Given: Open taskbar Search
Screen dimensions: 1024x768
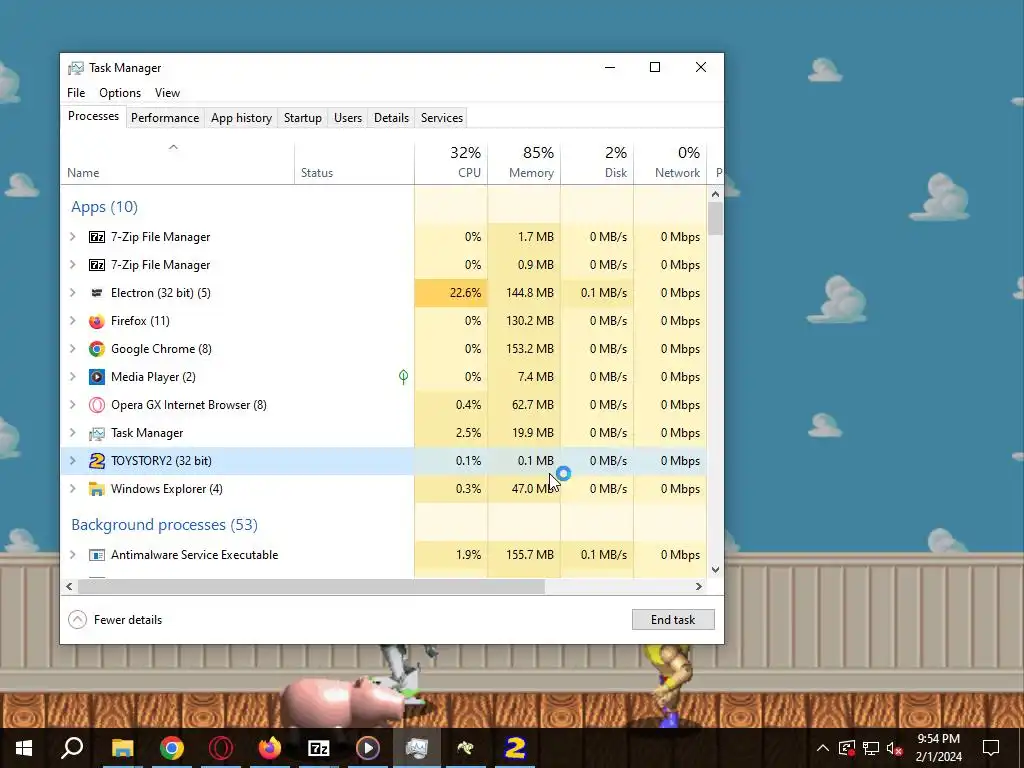Looking at the screenshot, I should coord(72,748).
